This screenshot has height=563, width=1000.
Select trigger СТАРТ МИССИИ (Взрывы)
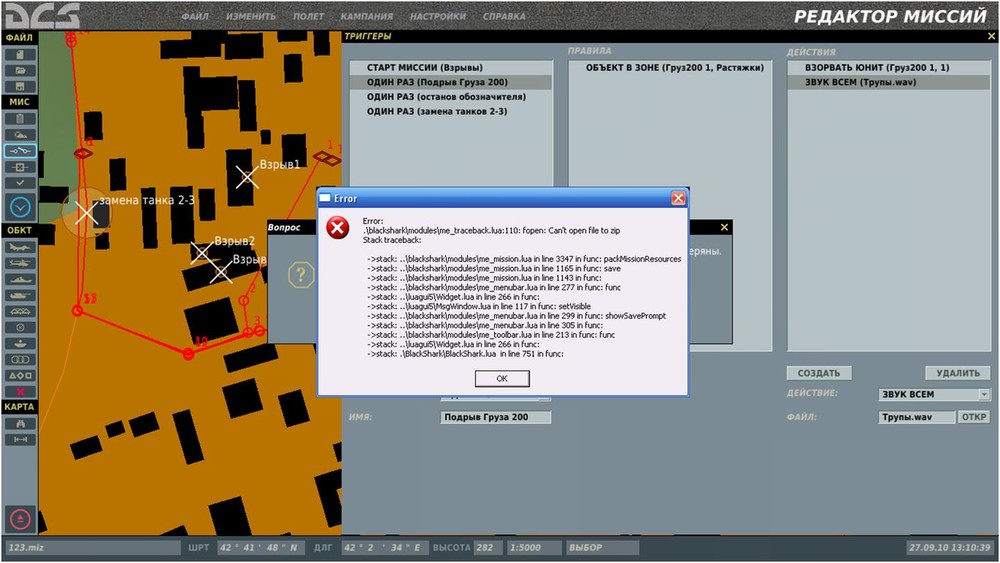tap(450, 68)
